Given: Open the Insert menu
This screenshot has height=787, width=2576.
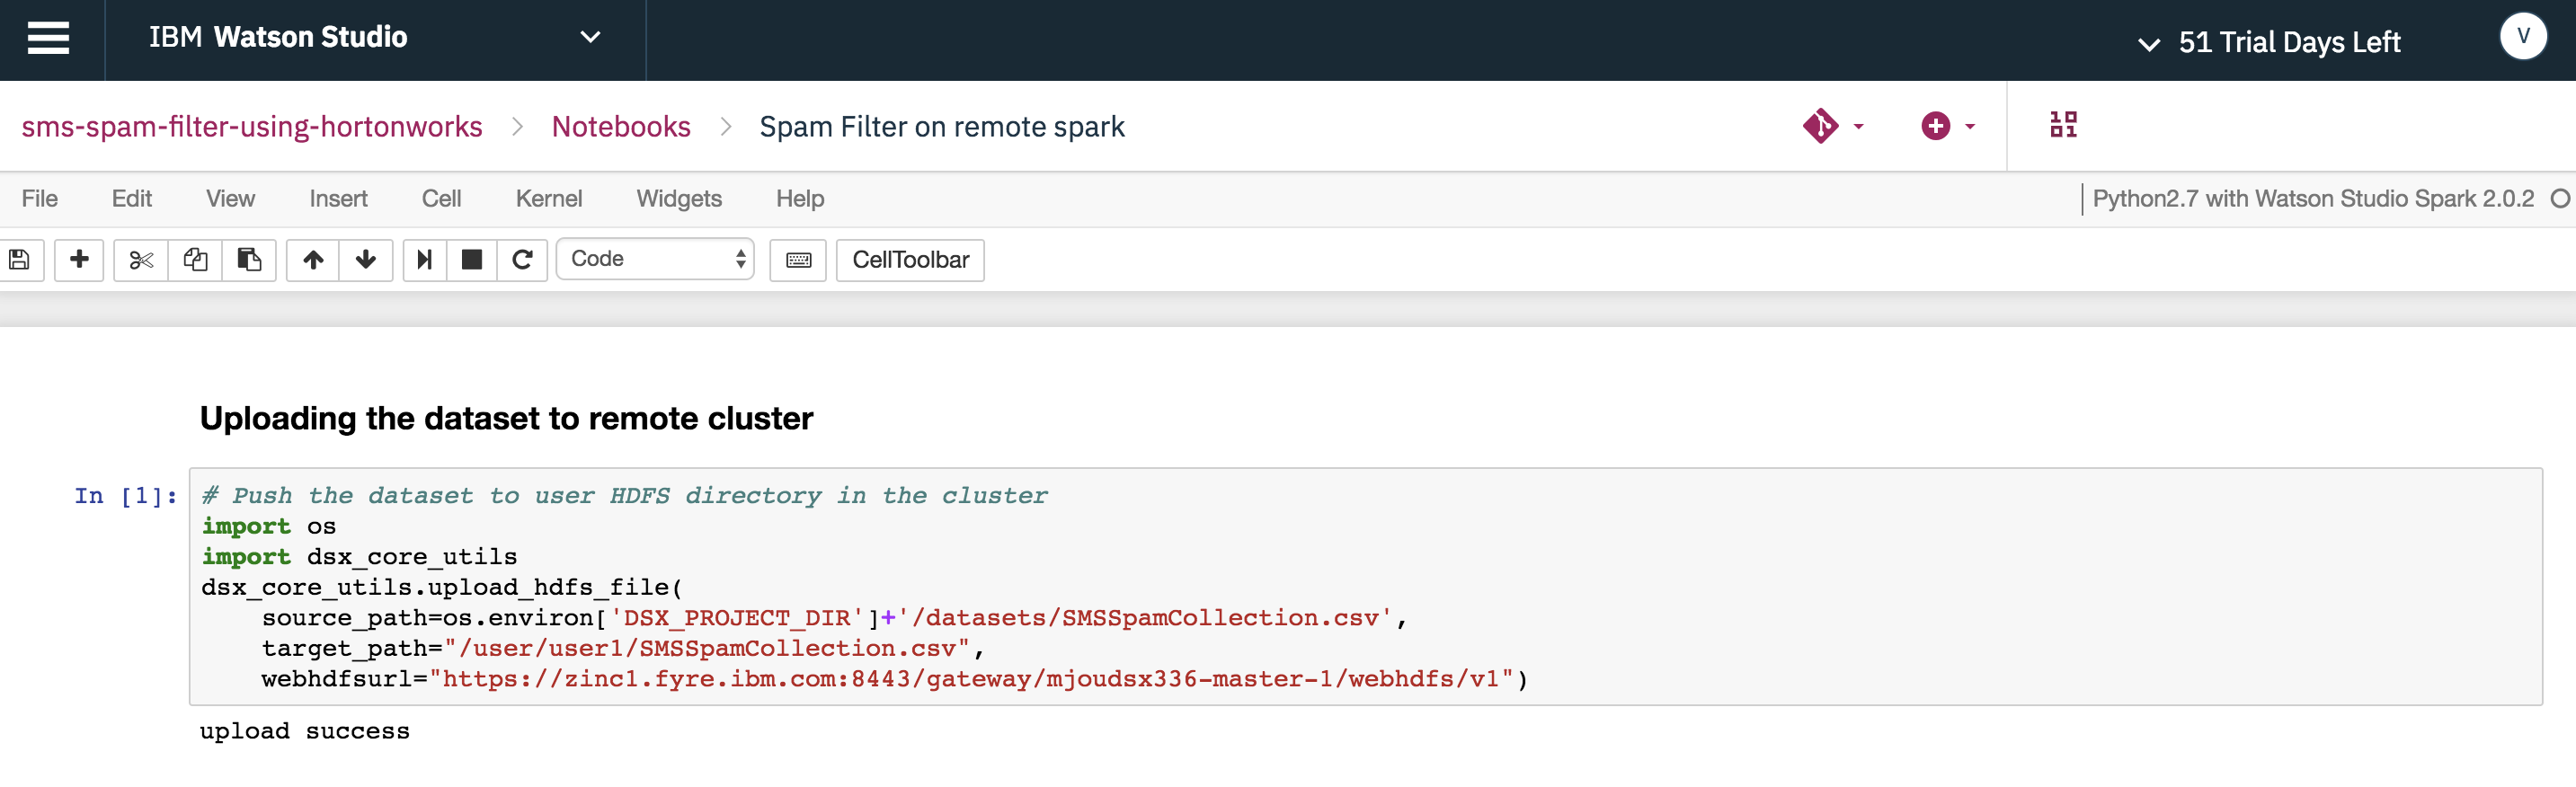Looking at the screenshot, I should coord(338,199).
